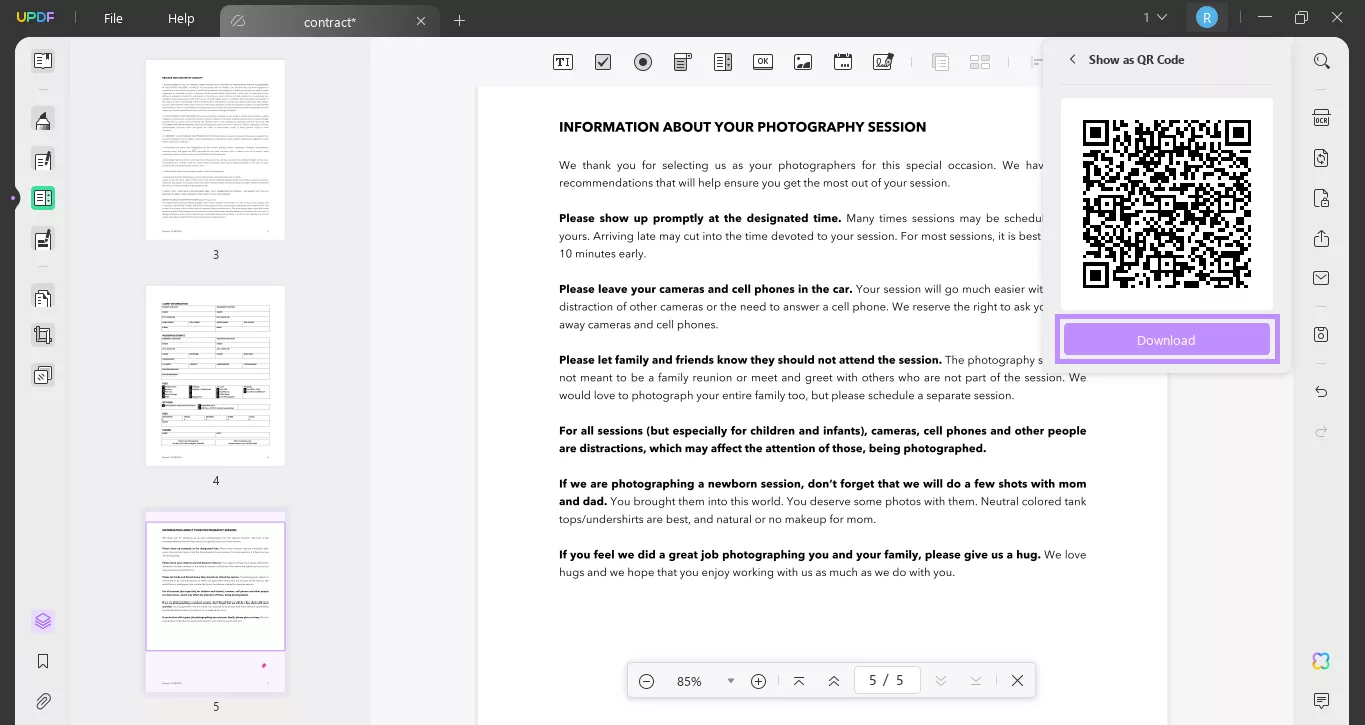Add a Check Box form element
Image resolution: width=1365 pixels, height=725 pixels.
tap(603, 62)
